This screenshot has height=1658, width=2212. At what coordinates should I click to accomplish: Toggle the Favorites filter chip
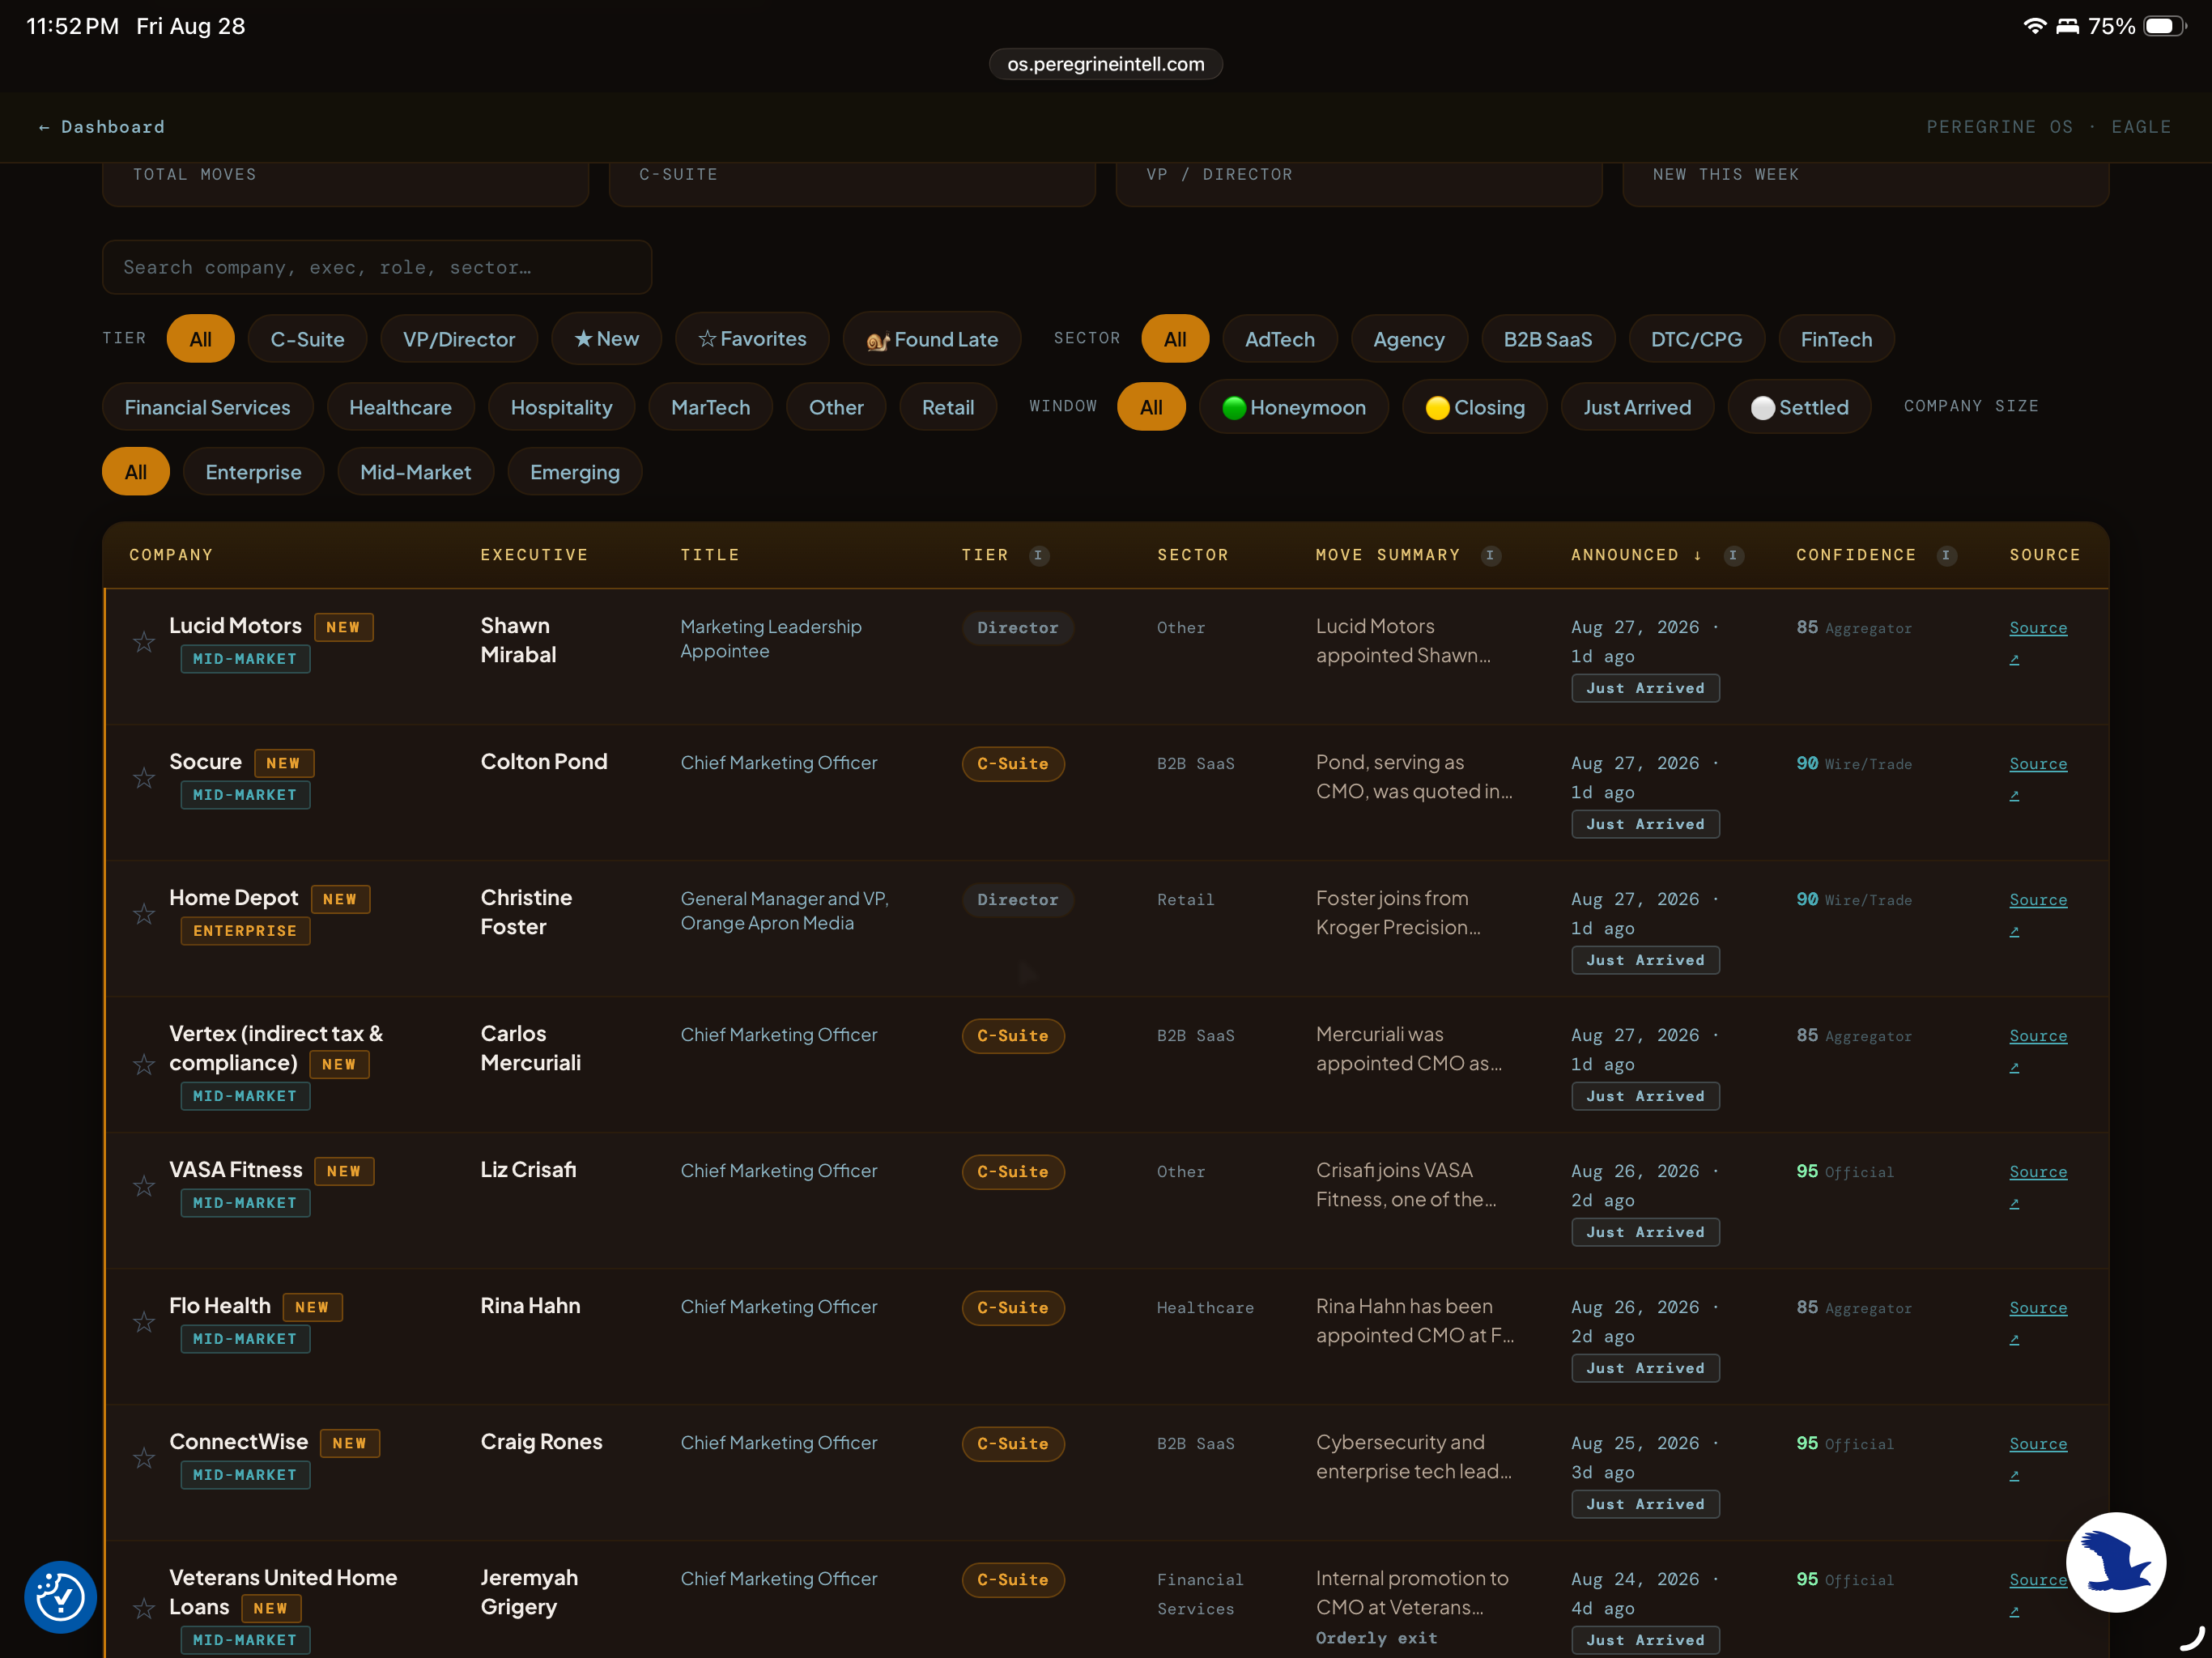pos(752,339)
